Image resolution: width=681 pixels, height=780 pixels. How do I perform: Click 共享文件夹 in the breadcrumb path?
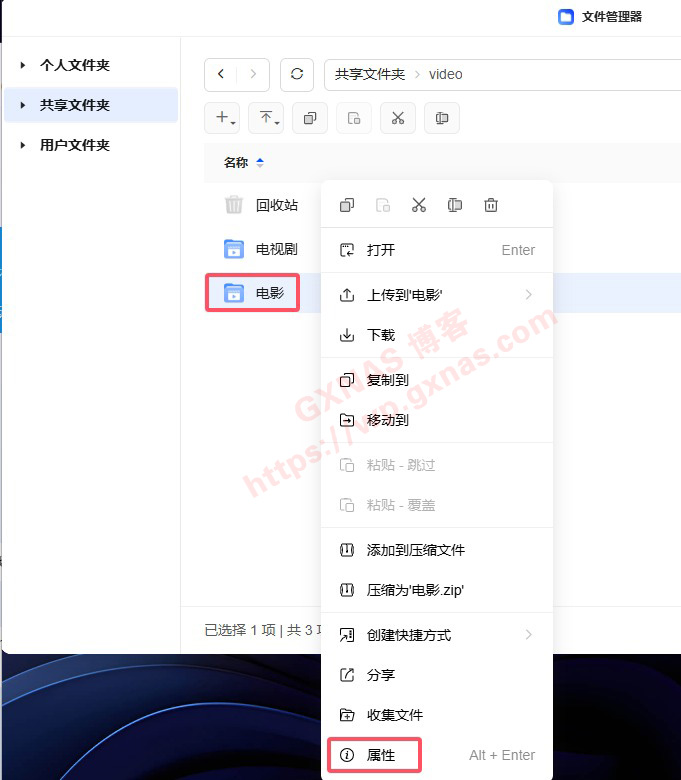(369, 74)
